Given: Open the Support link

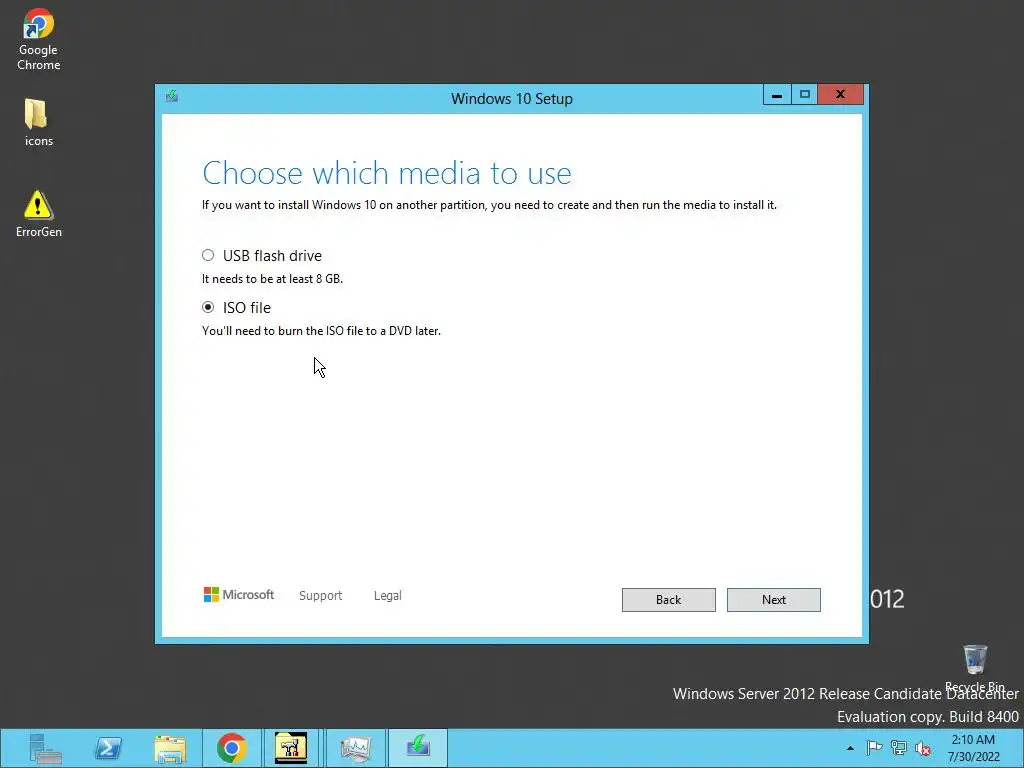Looking at the screenshot, I should point(320,596).
